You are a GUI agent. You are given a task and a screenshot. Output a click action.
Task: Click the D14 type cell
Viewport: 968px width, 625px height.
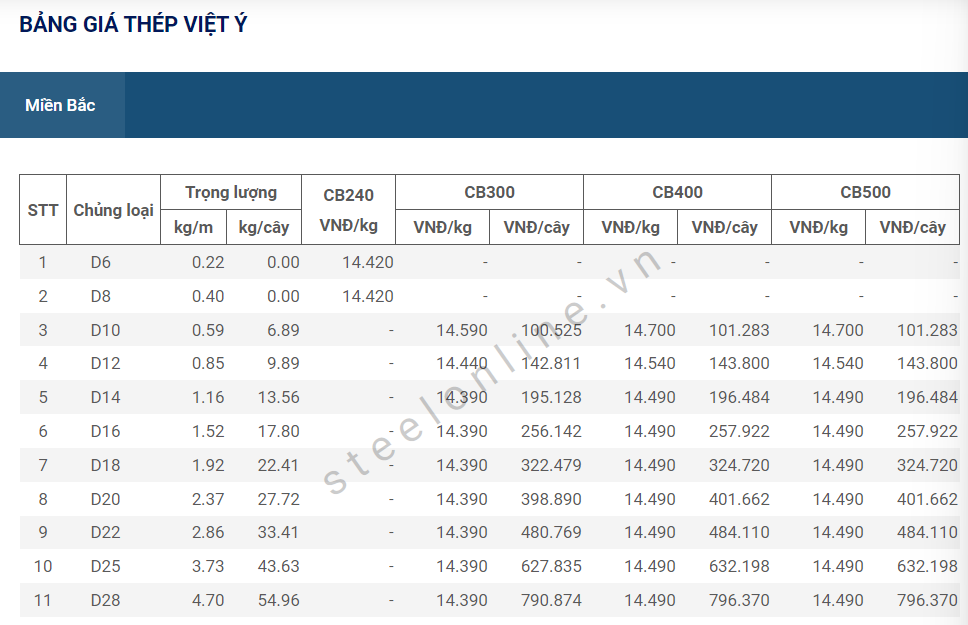tap(105, 398)
